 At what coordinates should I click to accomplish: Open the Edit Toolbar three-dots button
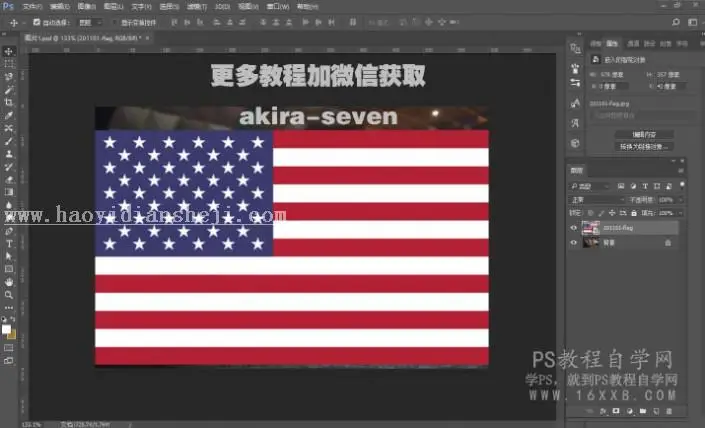9,308
